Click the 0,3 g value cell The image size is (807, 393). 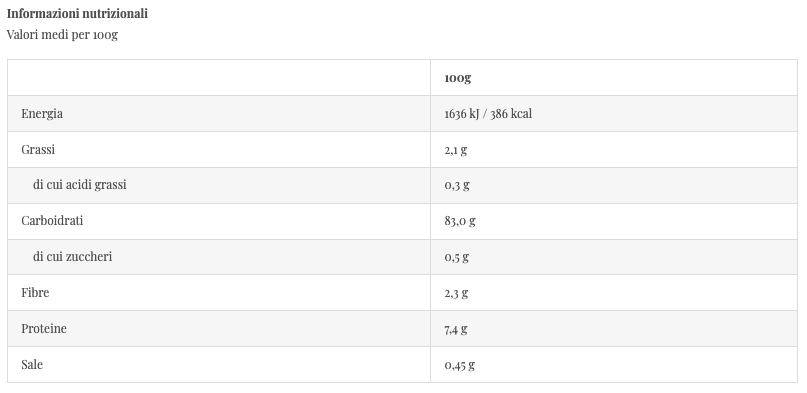click(x=613, y=185)
